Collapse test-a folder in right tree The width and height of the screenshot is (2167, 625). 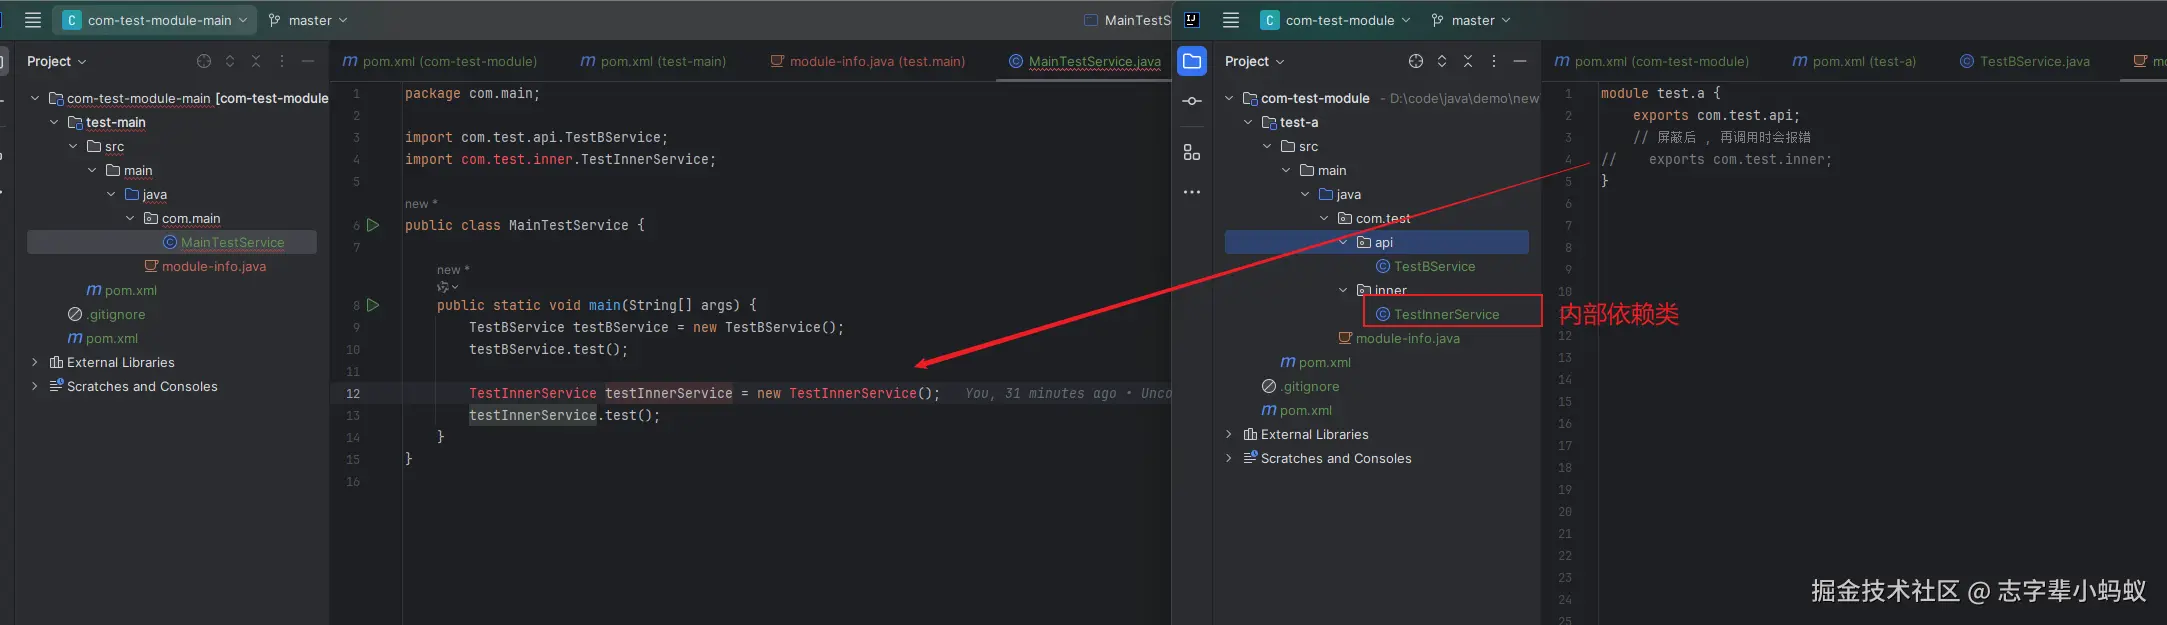click(1248, 122)
